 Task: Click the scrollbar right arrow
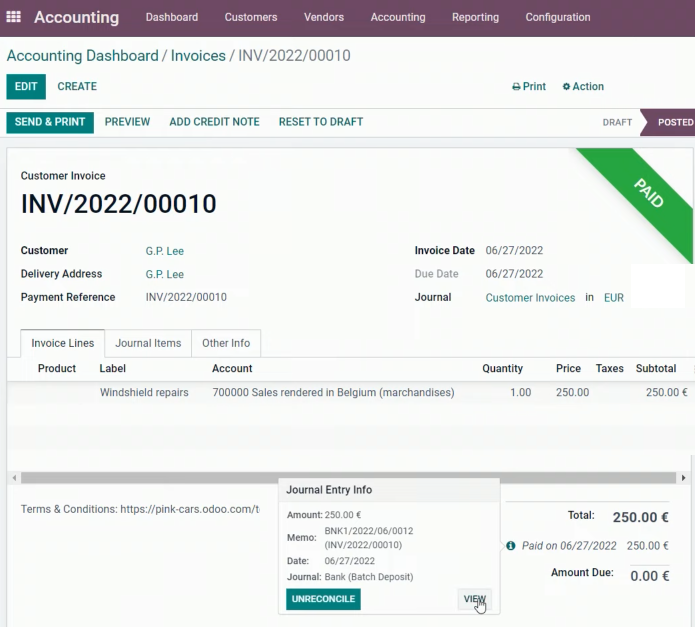click(x=683, y=478)
